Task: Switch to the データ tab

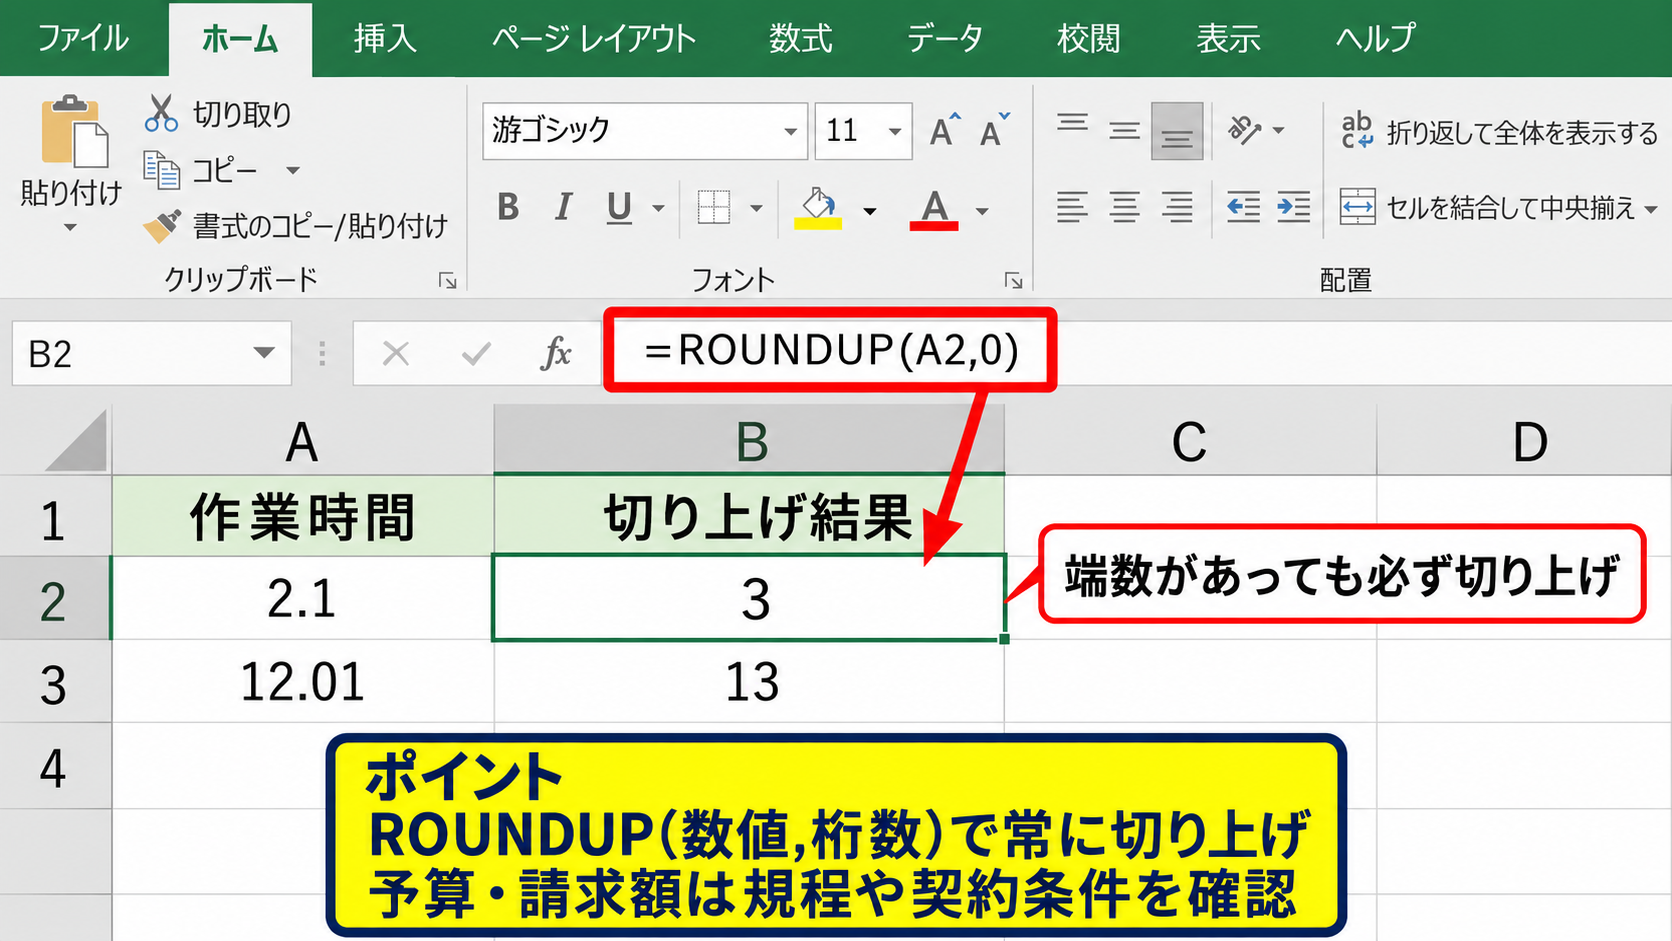Action: (945, 38)
